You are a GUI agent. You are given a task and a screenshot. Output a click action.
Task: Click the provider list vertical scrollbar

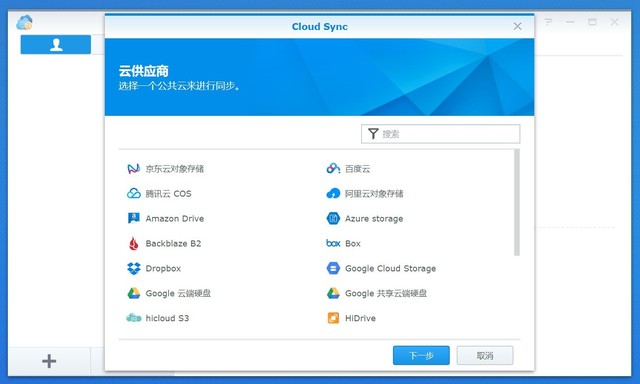(x=517, y=203)
